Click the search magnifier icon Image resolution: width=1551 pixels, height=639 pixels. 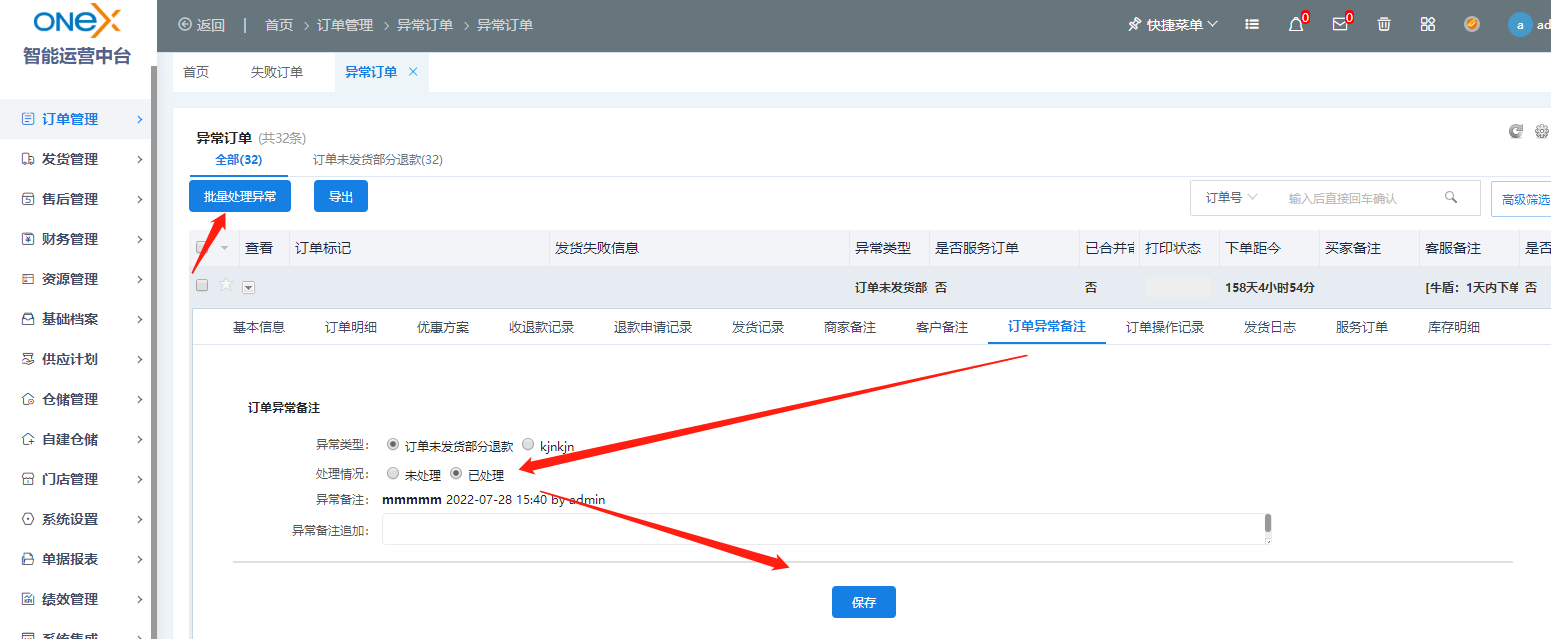1451,197
